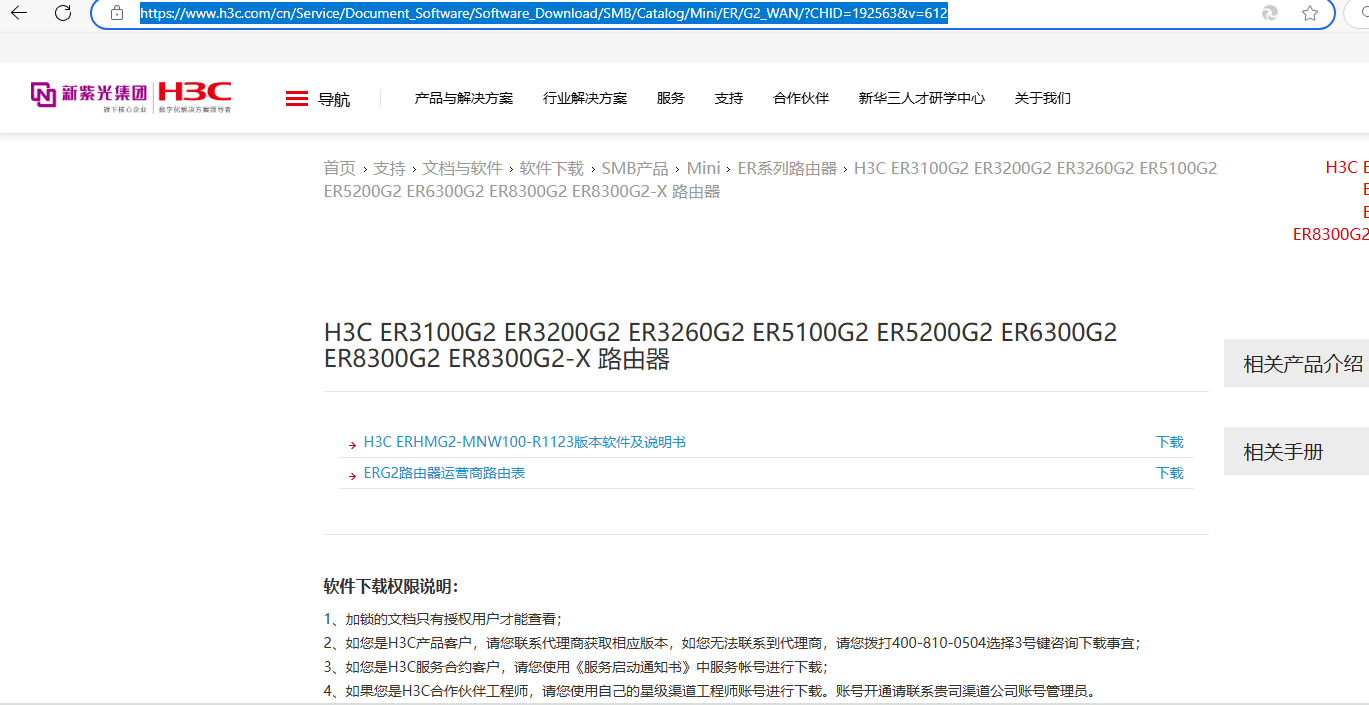Go to 支持 breadcrumb link
1369x705 pixels.
[x=389, y=168]
